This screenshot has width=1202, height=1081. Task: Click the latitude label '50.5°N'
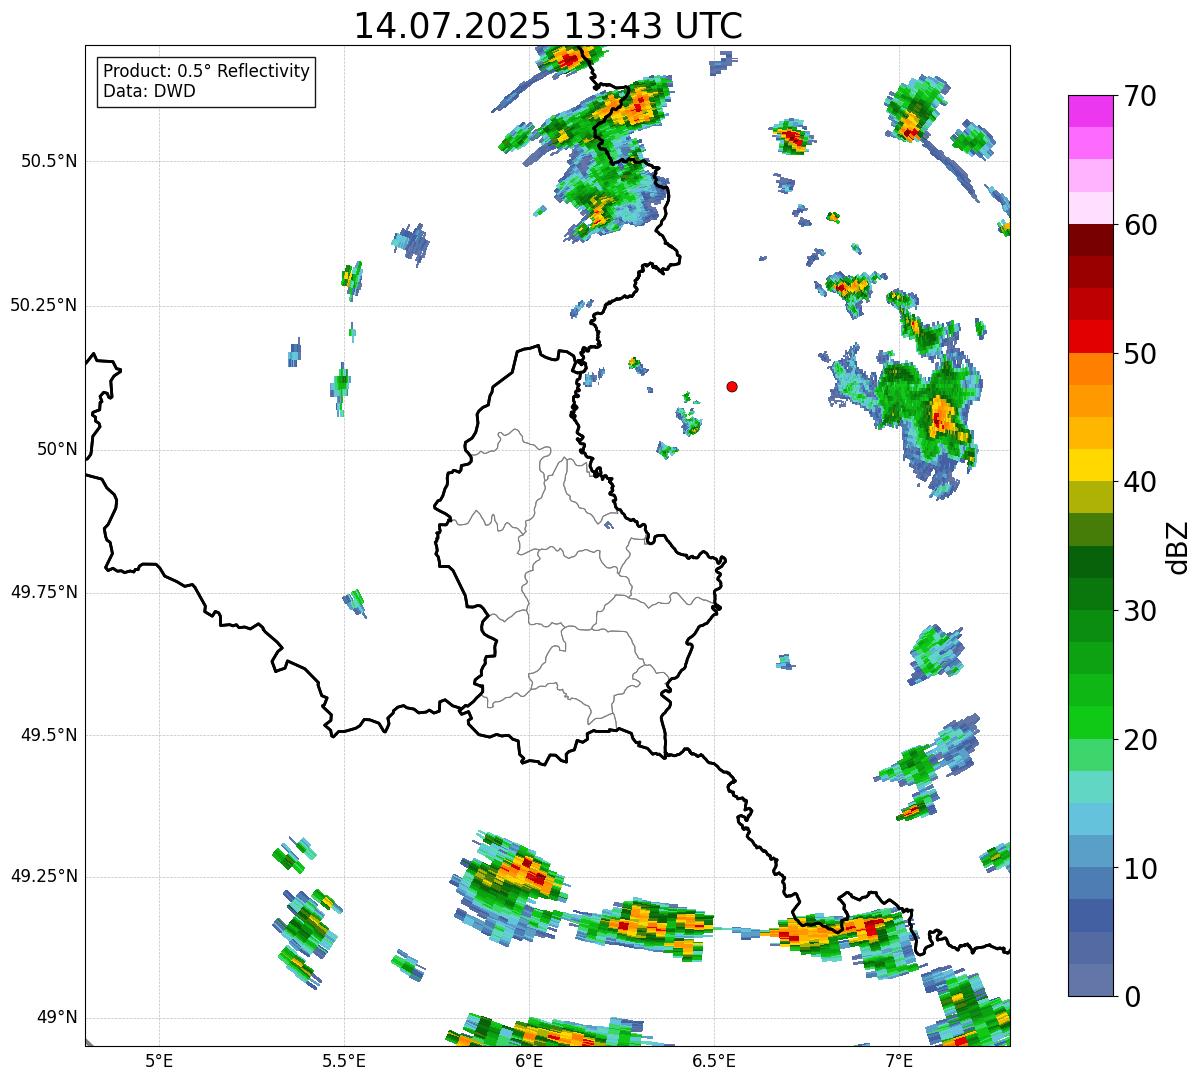coord(50,161)
